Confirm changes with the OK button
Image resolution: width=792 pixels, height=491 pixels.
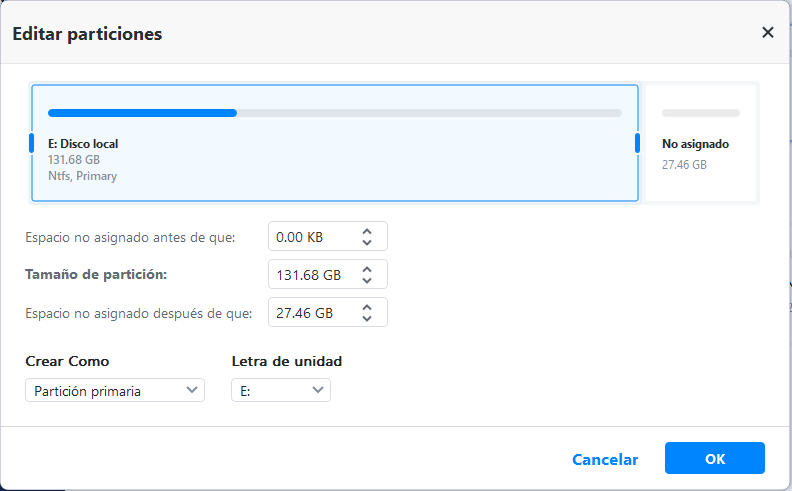714,459
